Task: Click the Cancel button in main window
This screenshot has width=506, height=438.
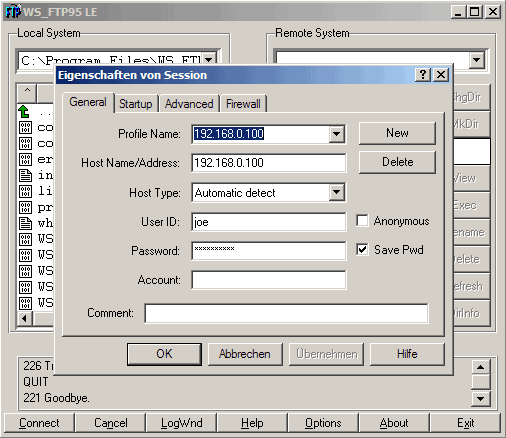Action: (111, 423)
